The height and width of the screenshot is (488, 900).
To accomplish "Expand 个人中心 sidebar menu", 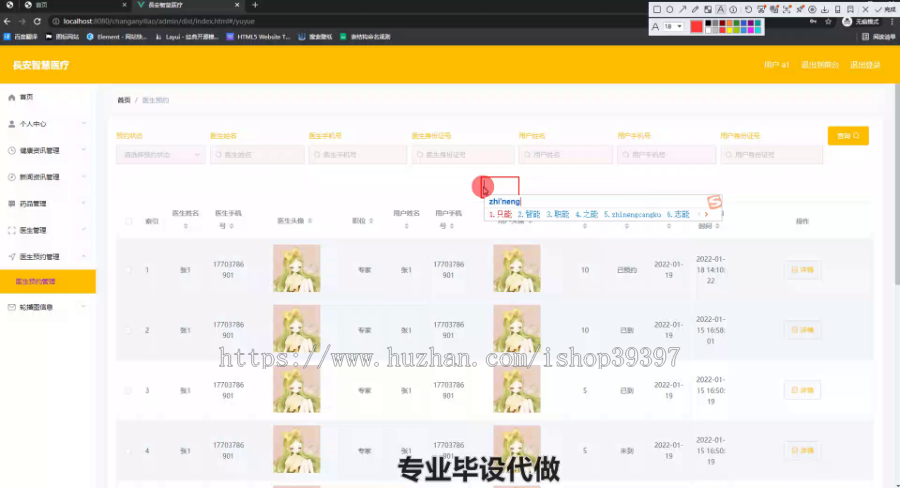I will click(48, 123).
